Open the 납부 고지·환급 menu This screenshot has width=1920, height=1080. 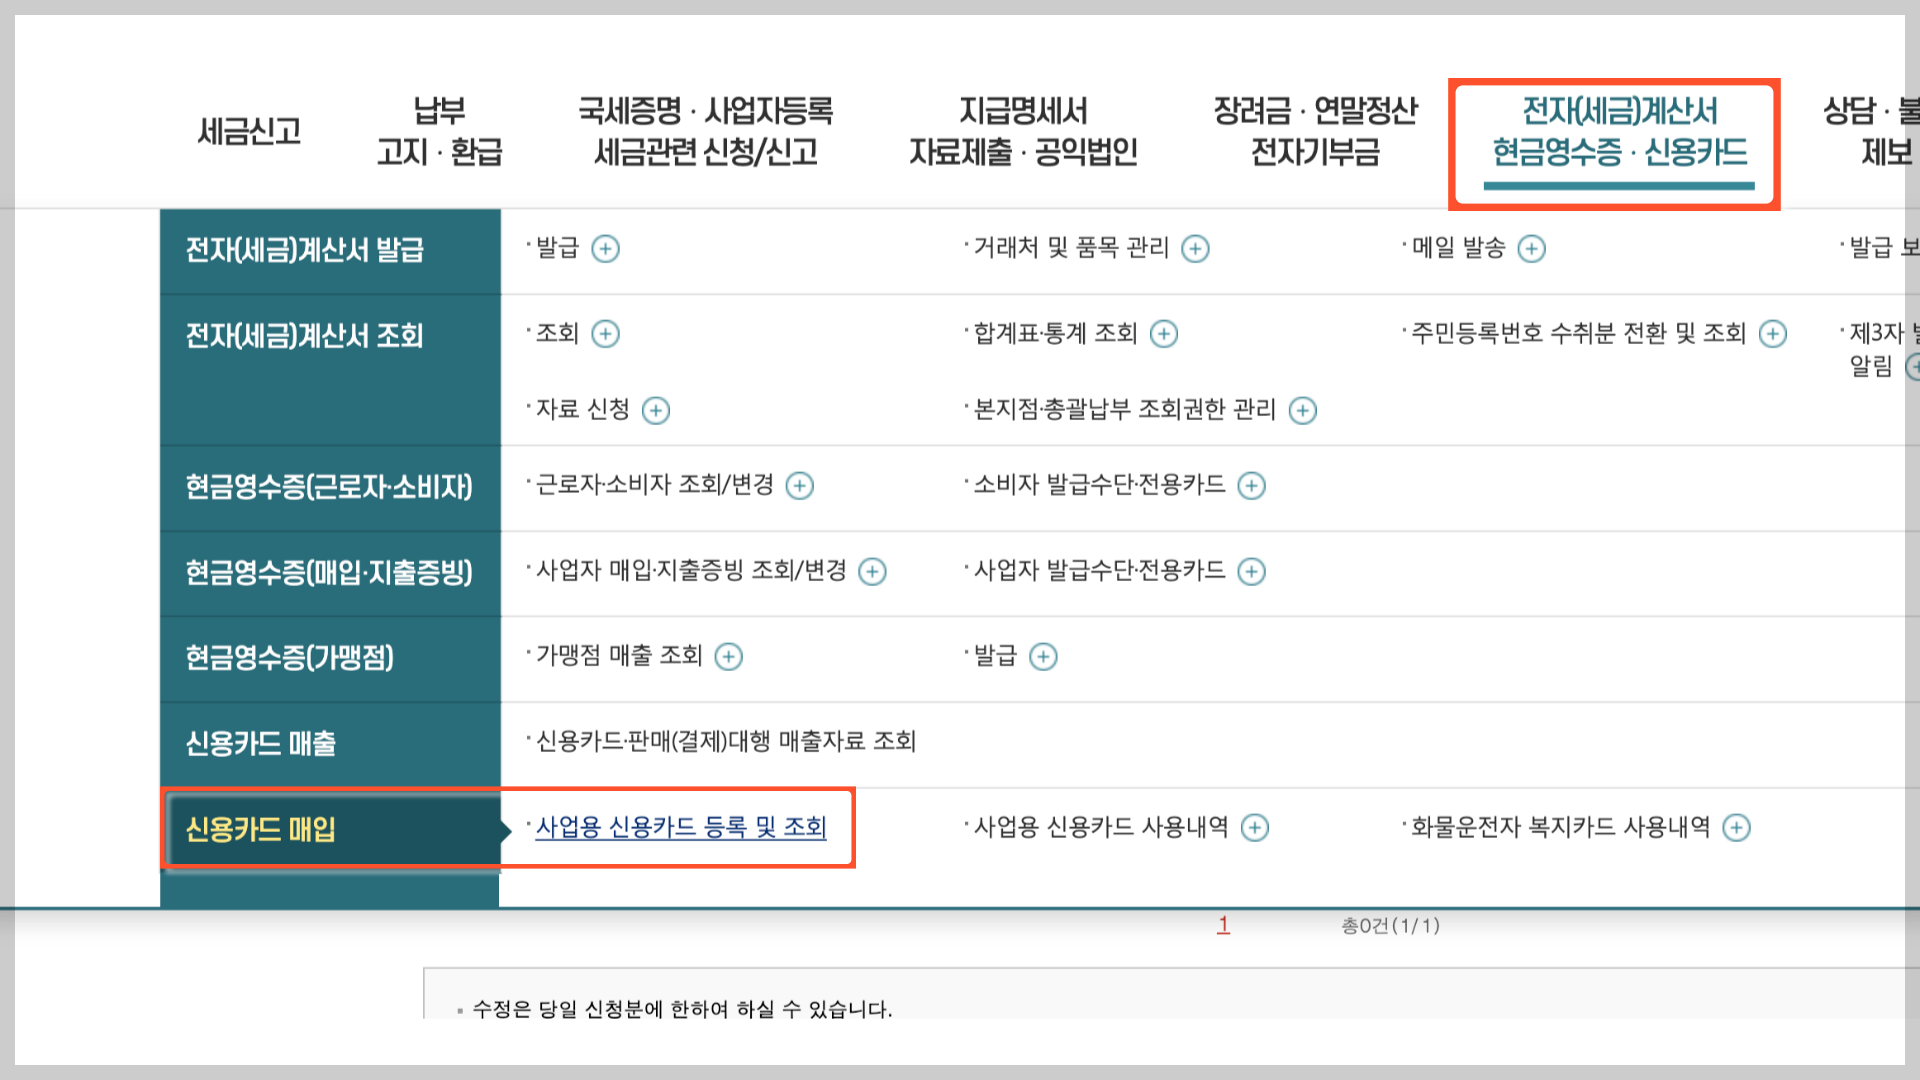(439, 131)
